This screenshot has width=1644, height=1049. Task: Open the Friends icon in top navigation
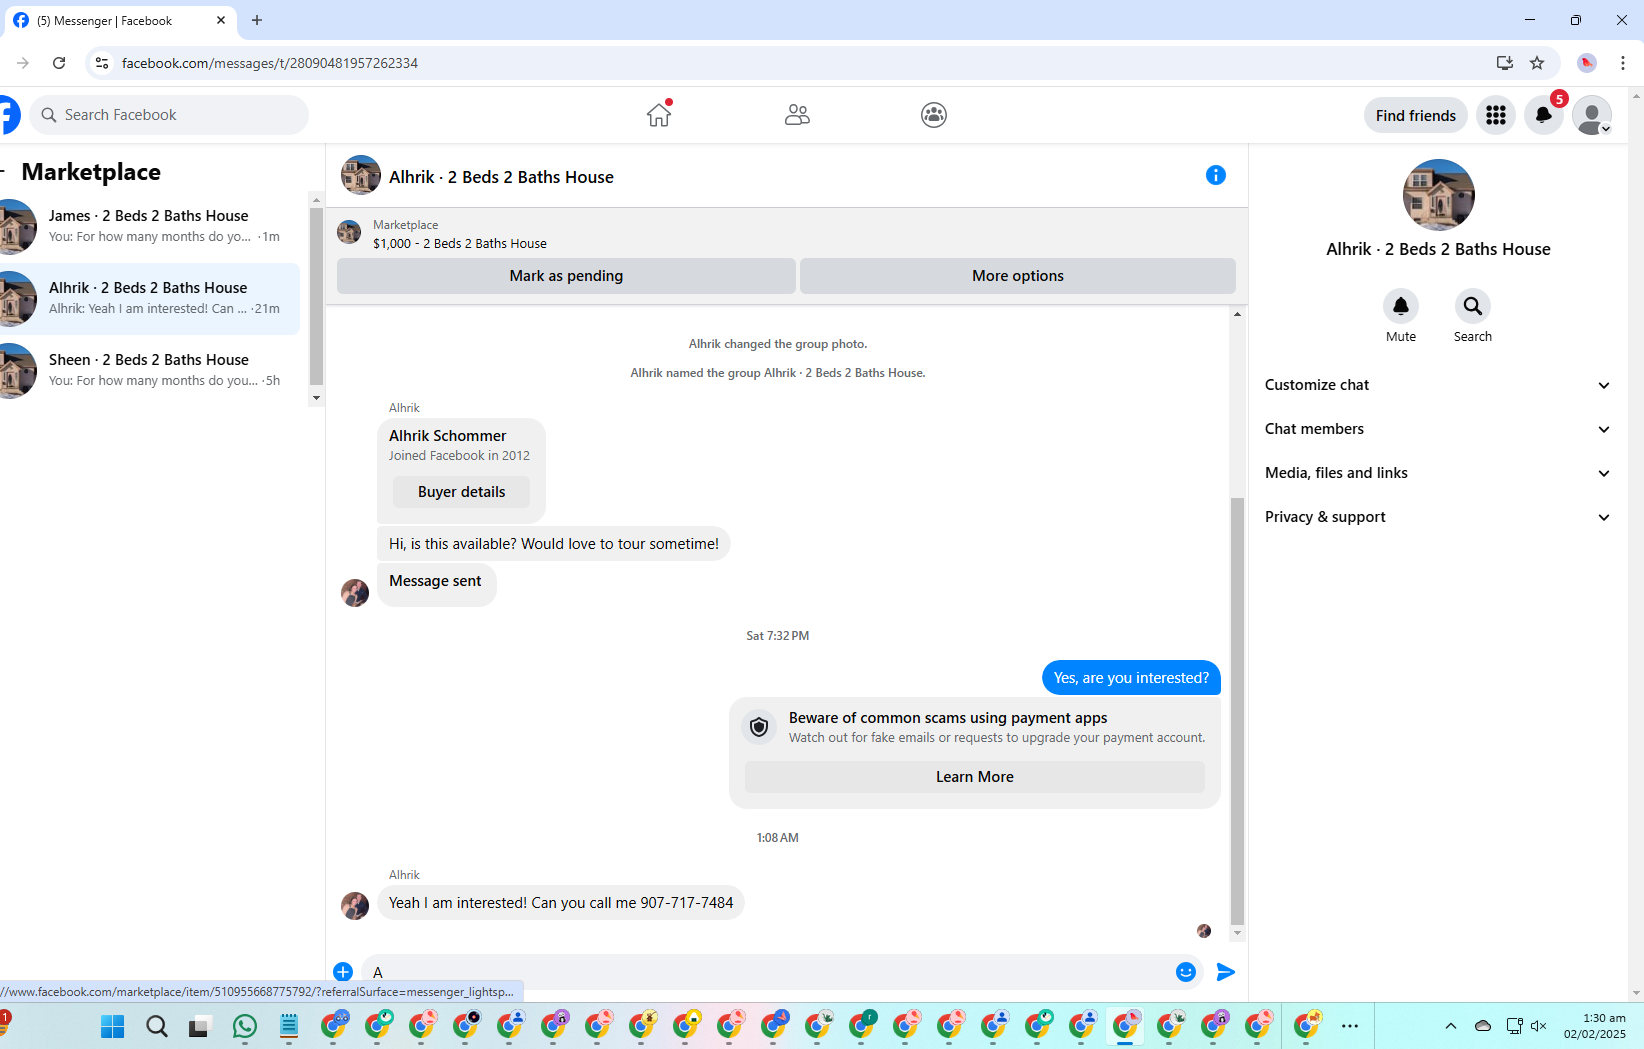[x=797, y=115]
